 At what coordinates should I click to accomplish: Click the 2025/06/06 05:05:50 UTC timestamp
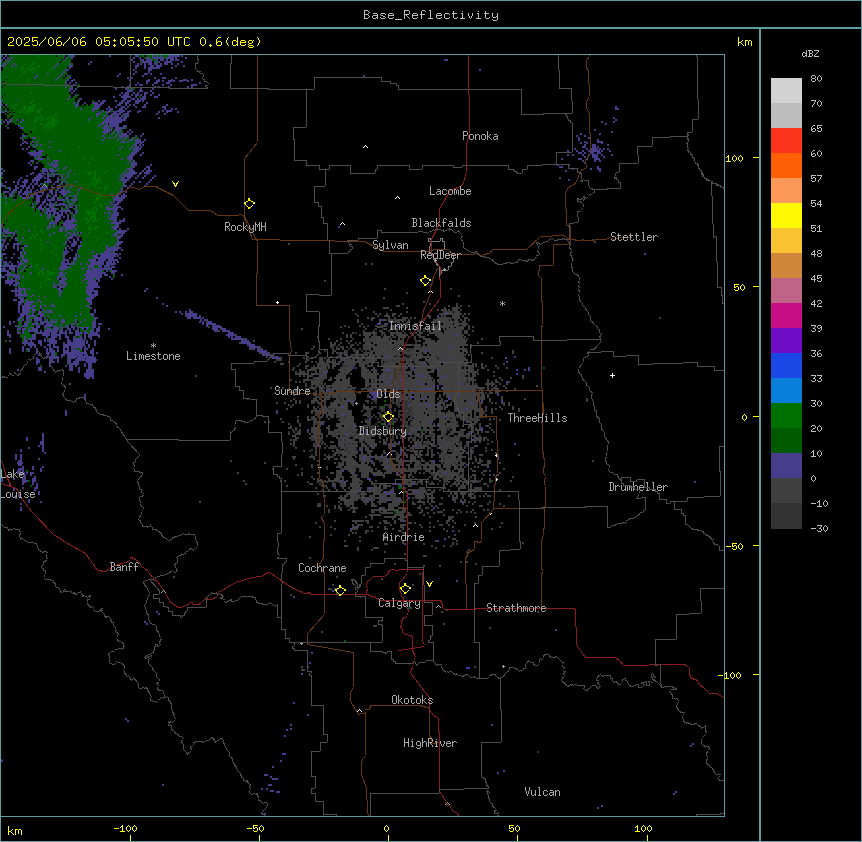(98, 42)
